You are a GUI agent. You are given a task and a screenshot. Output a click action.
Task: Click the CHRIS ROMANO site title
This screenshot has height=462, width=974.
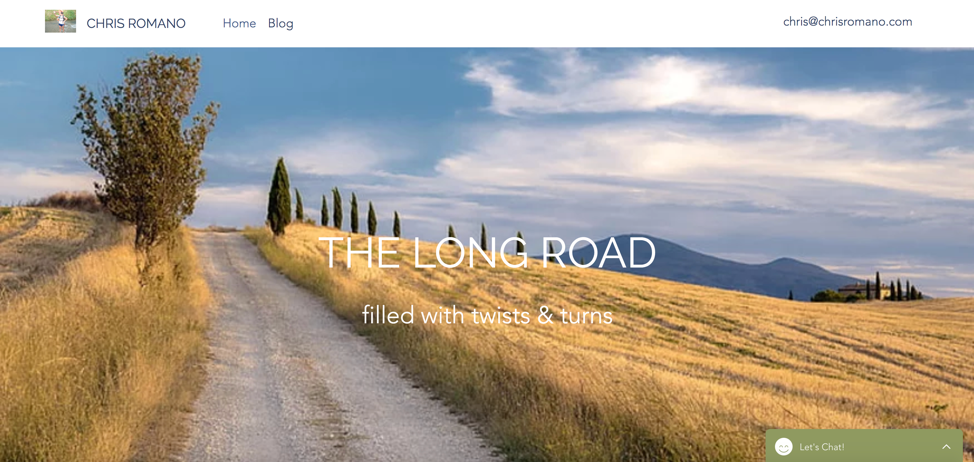click(x=136, y=24)
